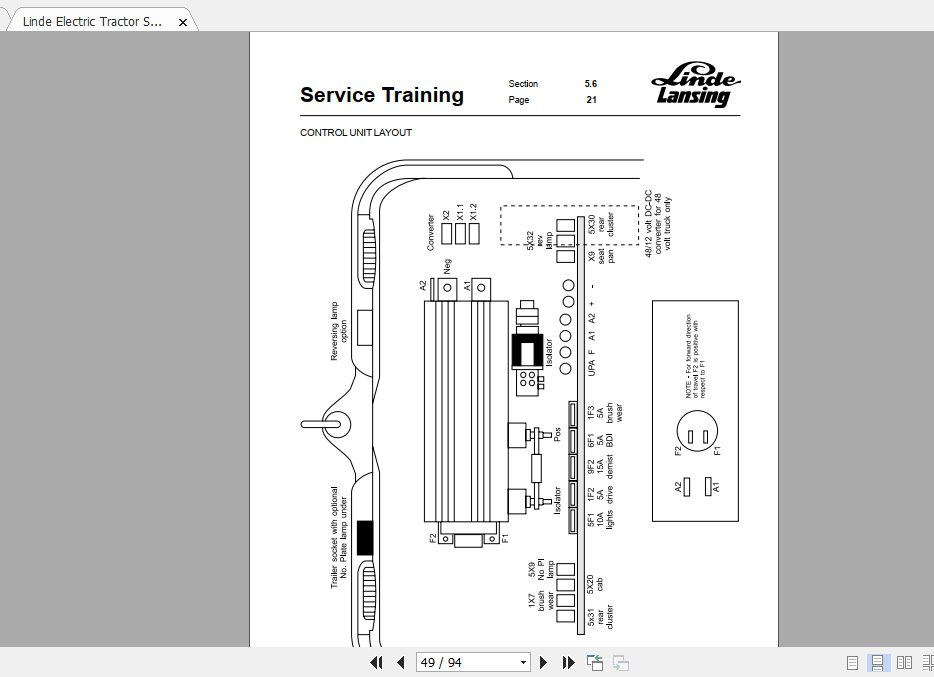Click the Reversing lamp option label
This screenshot has width=934, height=677.
click(x=338, y=331)
